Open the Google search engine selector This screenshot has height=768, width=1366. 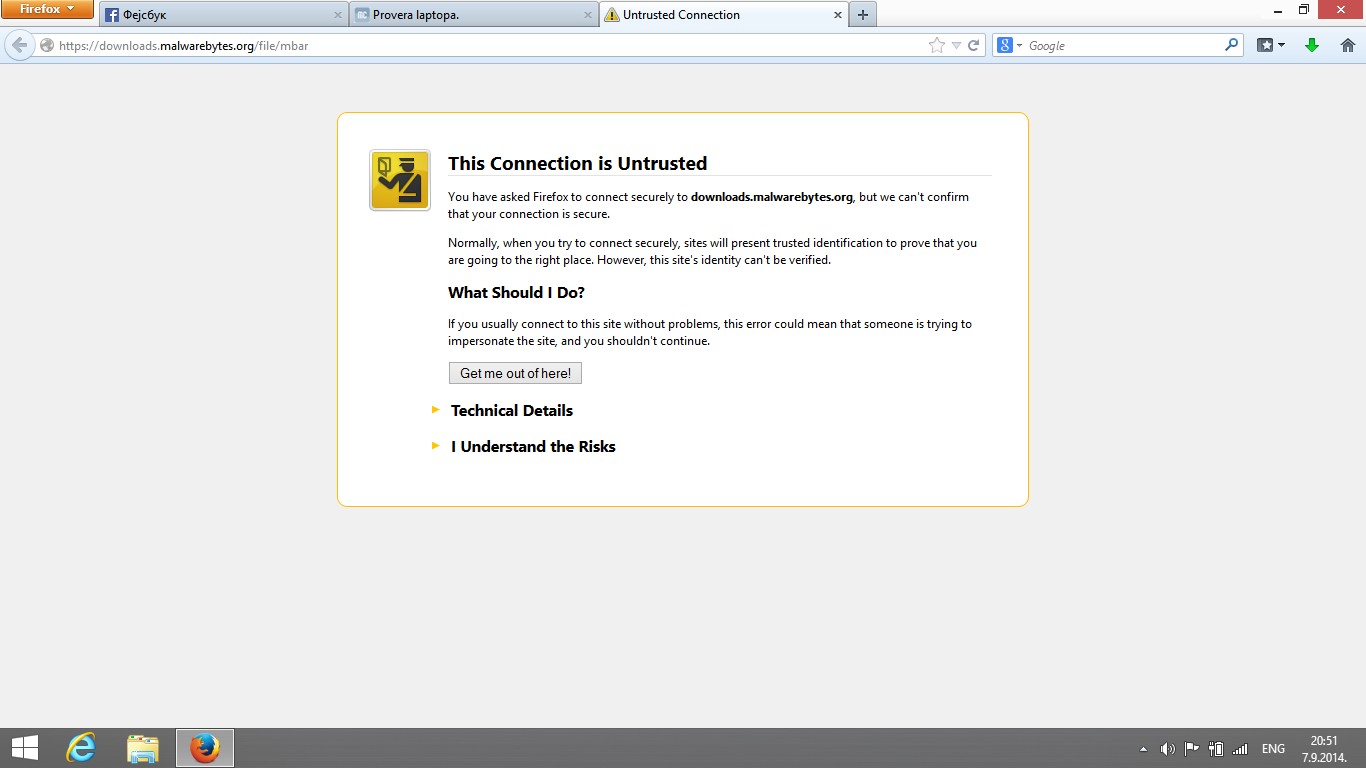[1009, 45]
